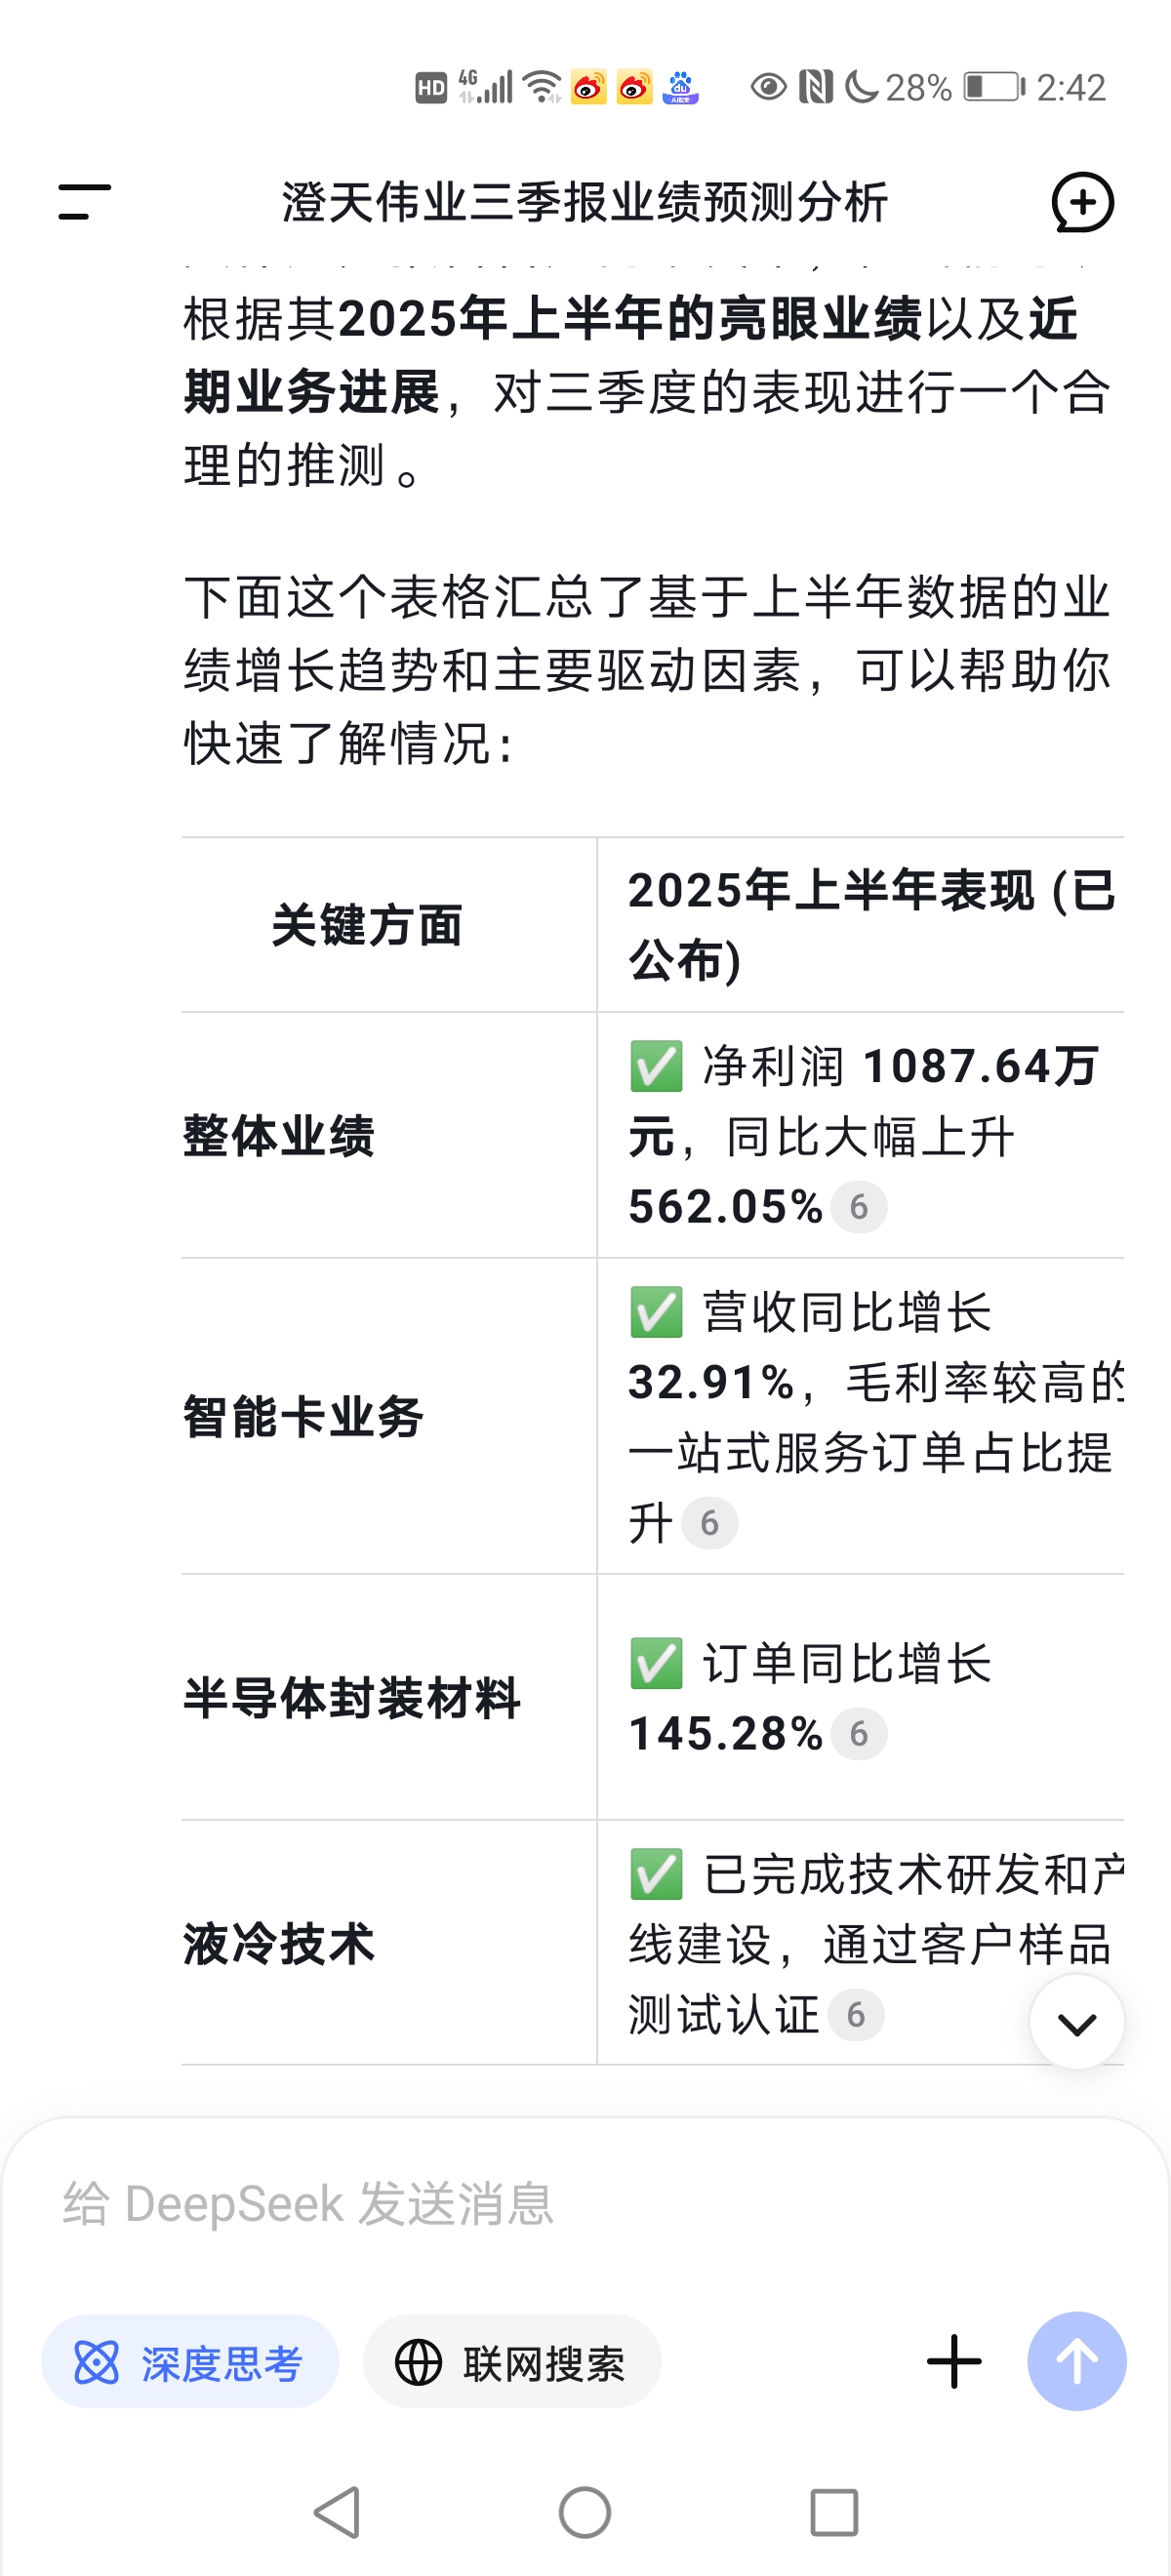
Task: Tap the Android home circle button
Action: click(x=585, y=2512)
